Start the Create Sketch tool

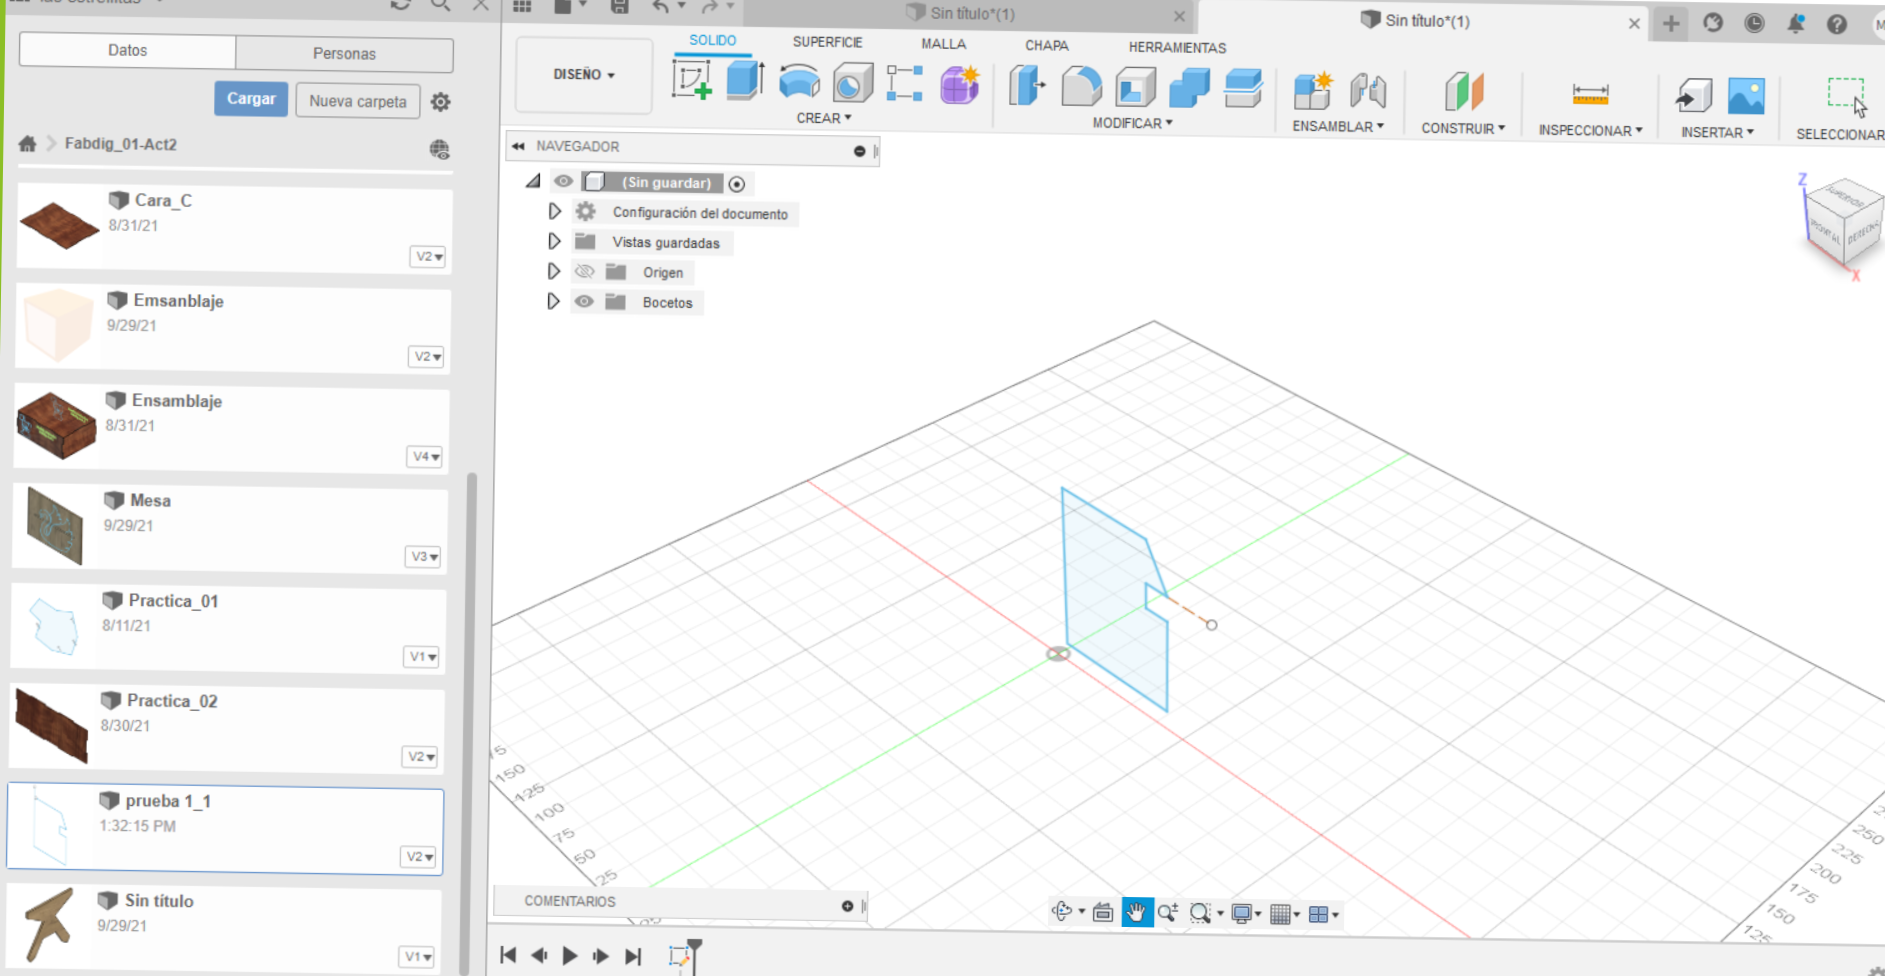692,80
